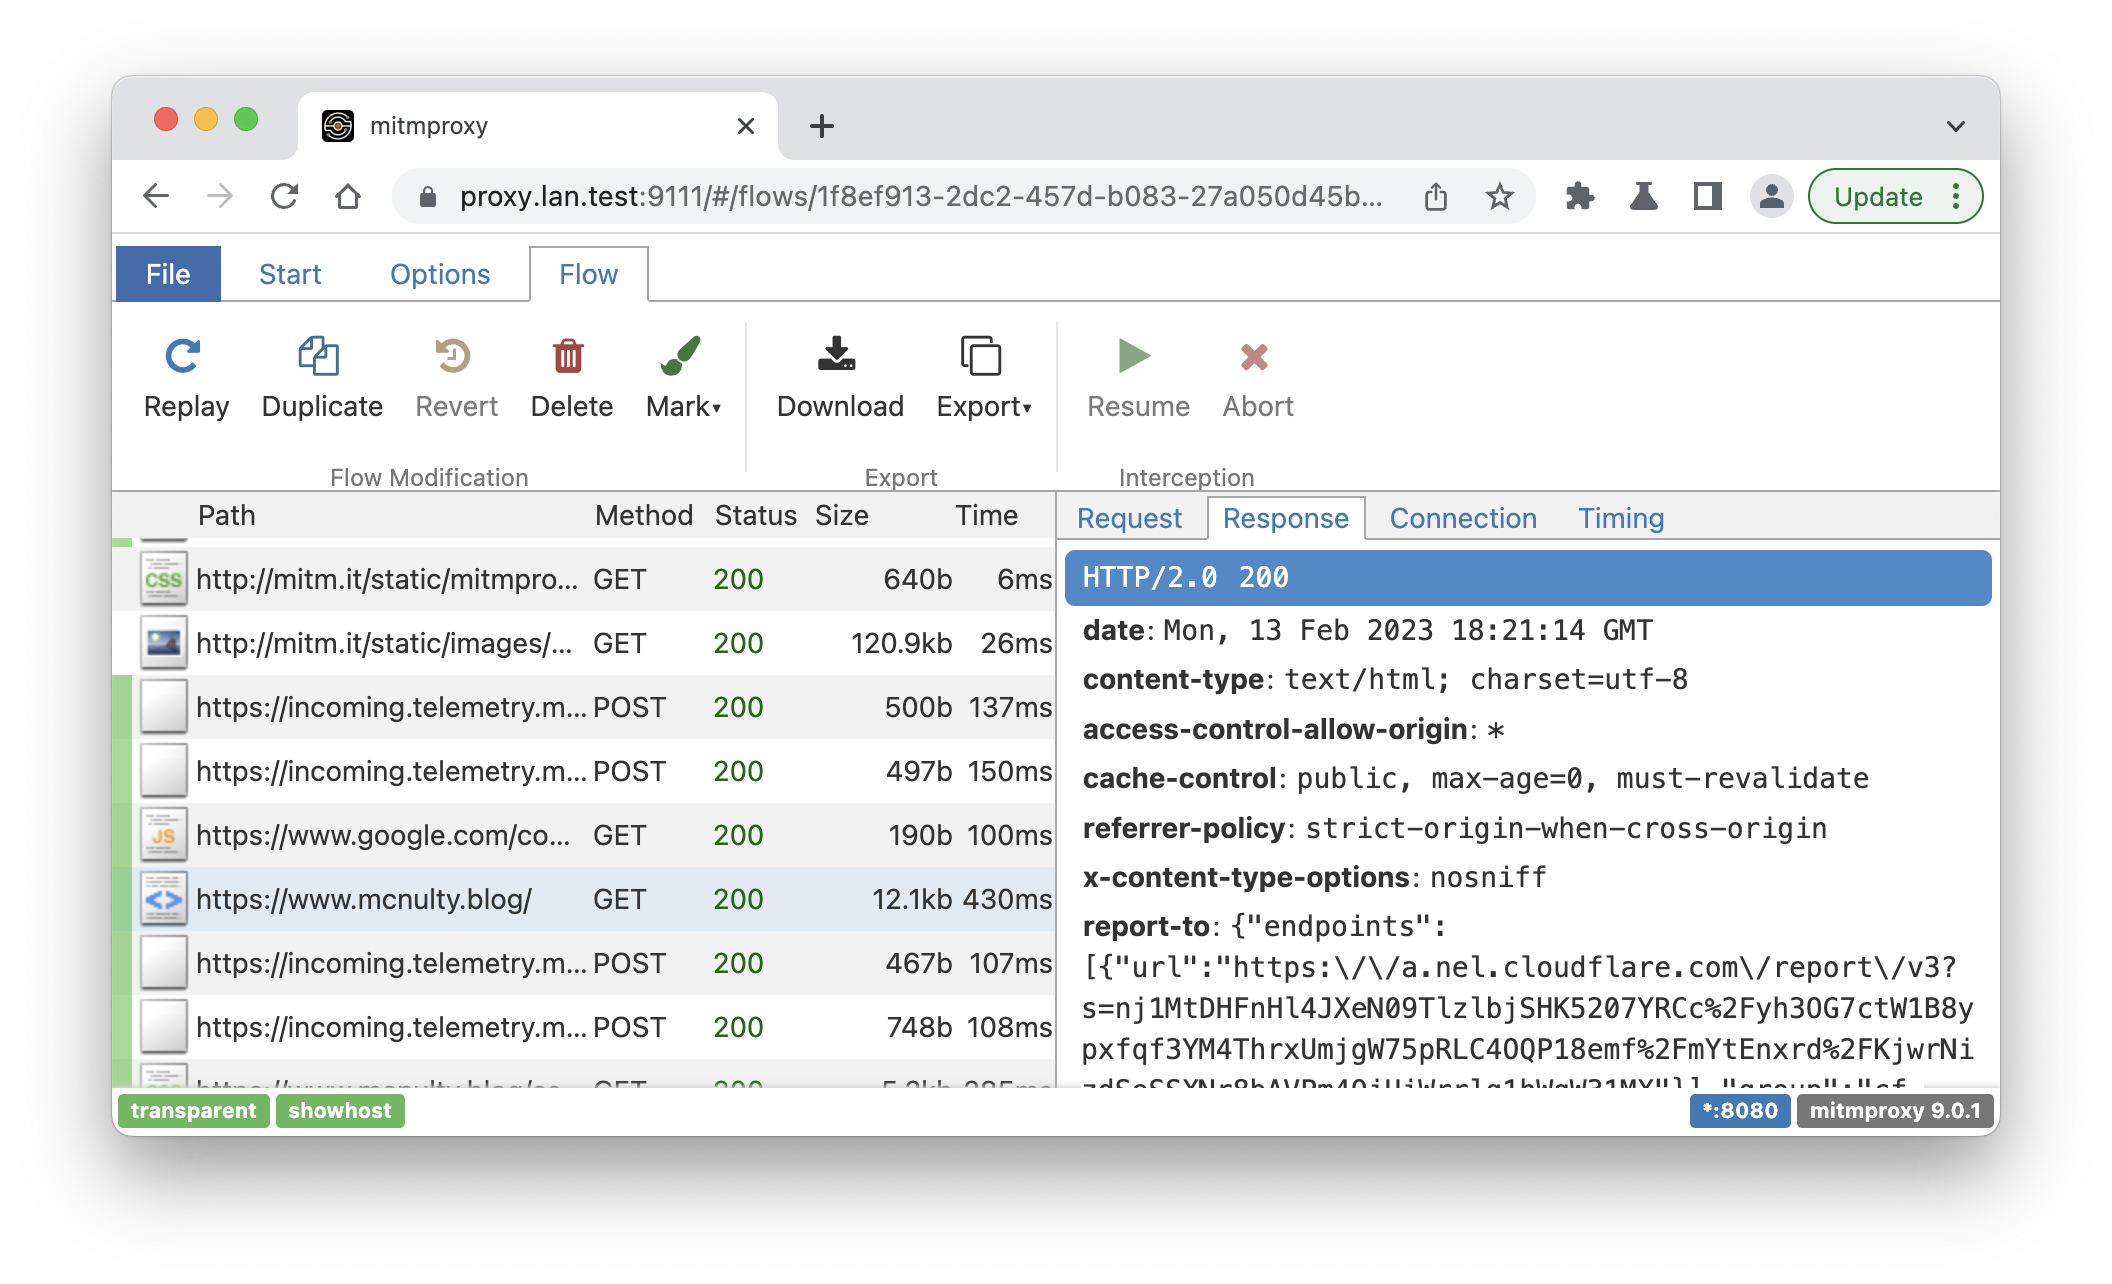The image size is (2112, 1284).
Task: Revert flow modifications
Action: coord(455,378)
